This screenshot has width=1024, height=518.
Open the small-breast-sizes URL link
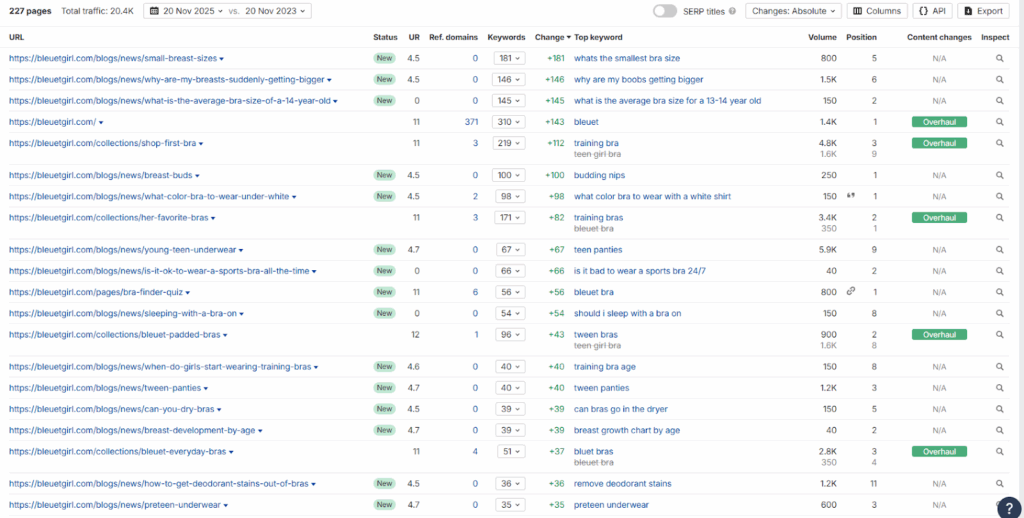[113, 59]
